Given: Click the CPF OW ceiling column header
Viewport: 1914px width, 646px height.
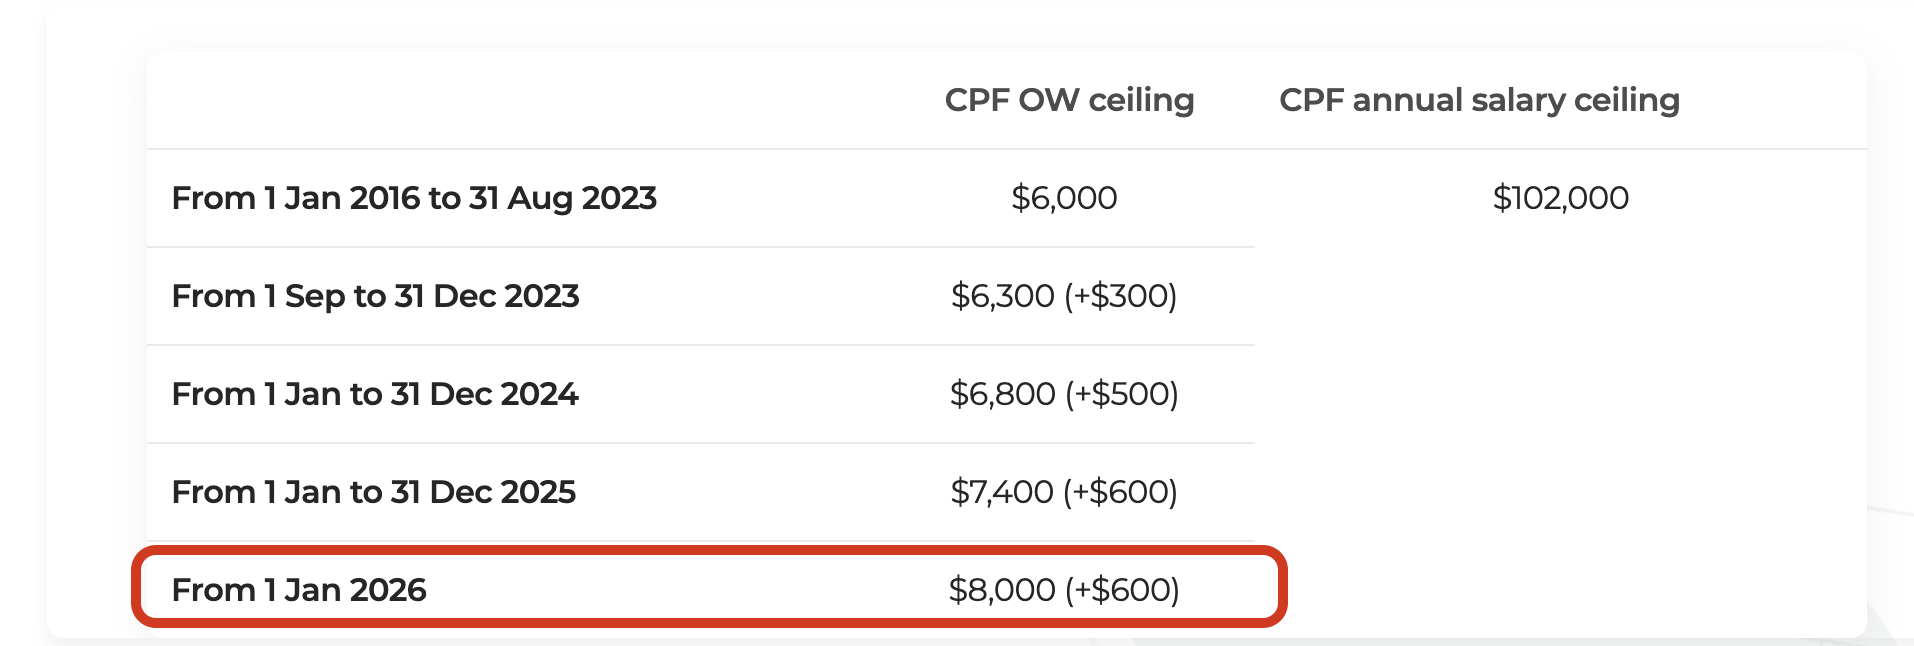Looking at the screenshot, I should click(x=1069, y=100).
